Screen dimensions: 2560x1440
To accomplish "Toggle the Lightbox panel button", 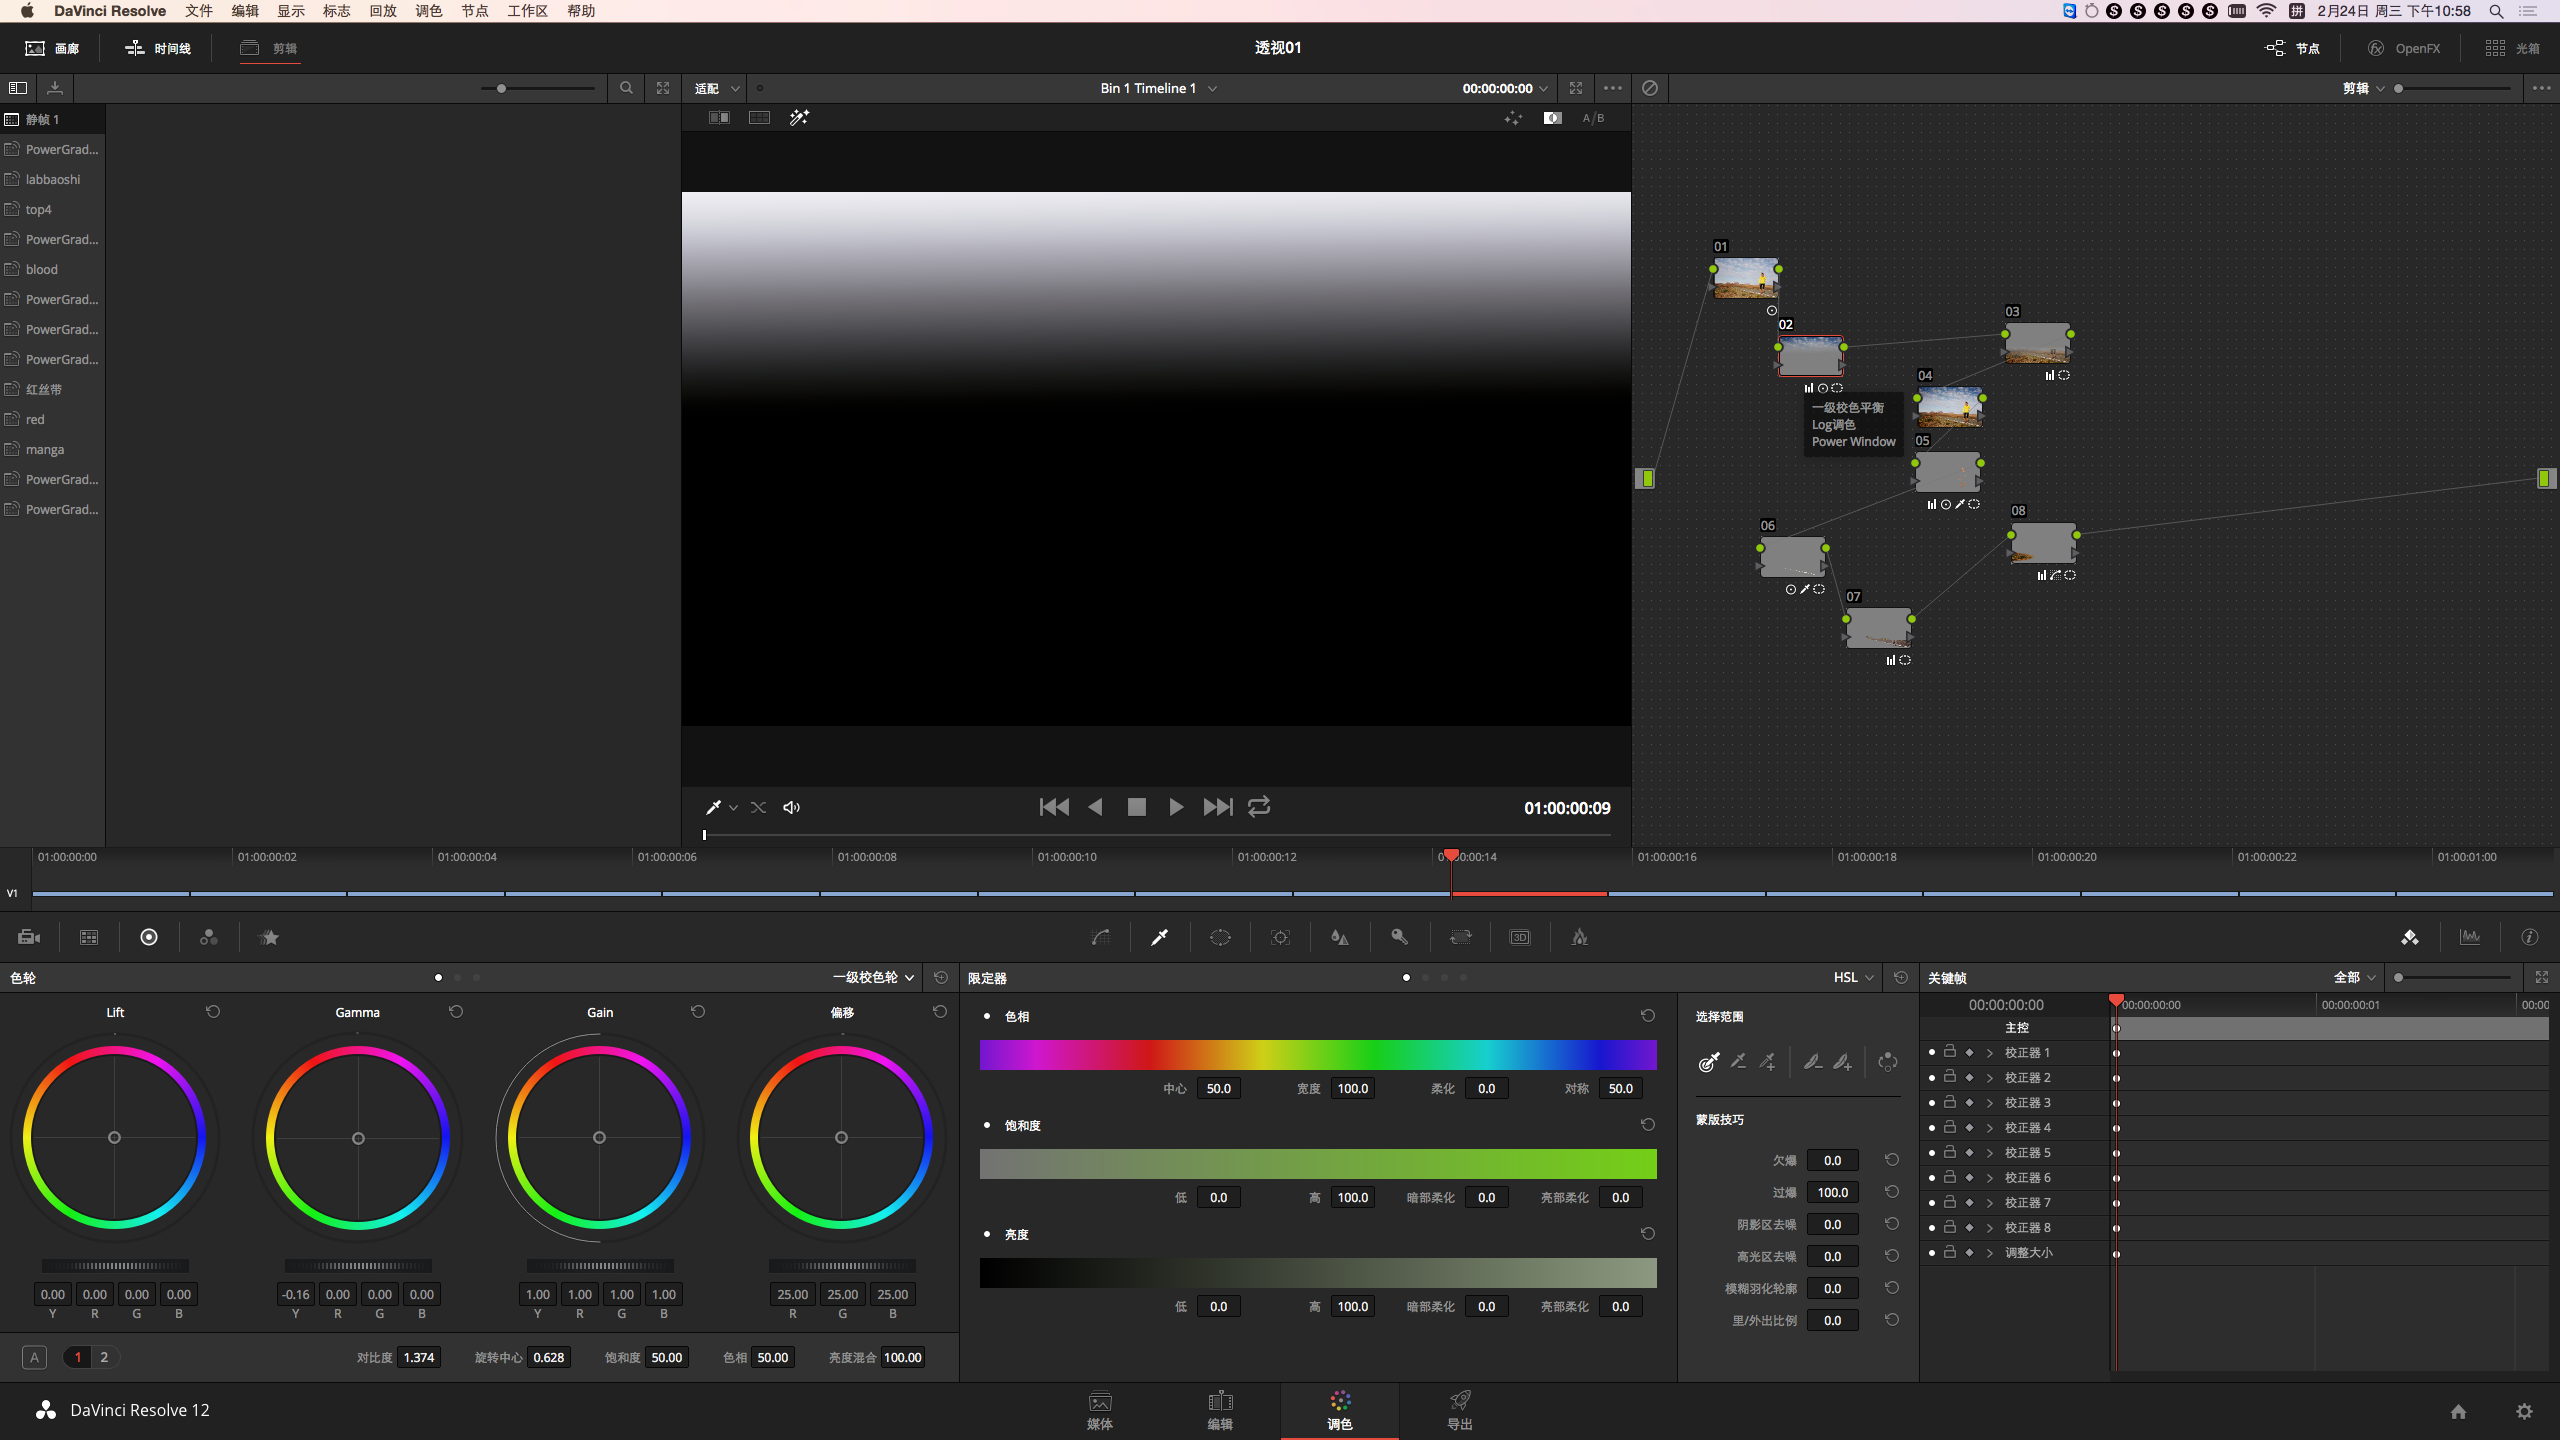I will click(2512, 48).
